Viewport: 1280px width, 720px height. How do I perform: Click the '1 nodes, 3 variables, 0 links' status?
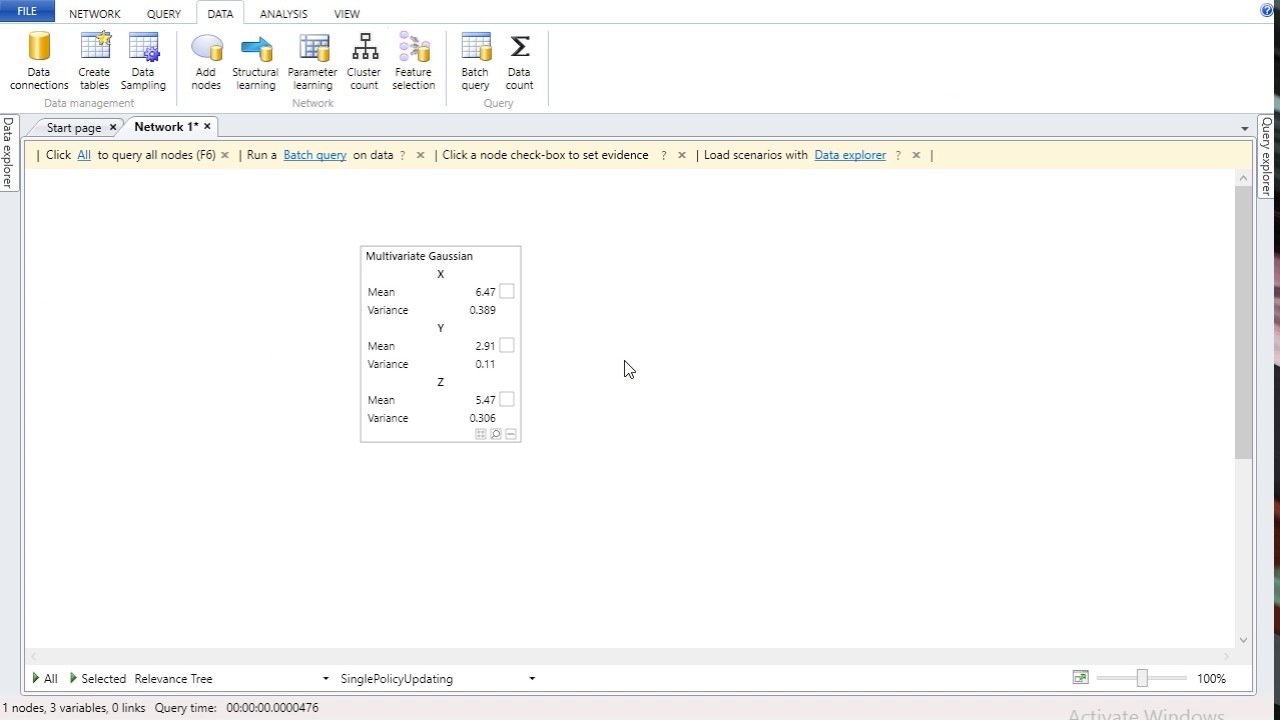click(73, 707)
